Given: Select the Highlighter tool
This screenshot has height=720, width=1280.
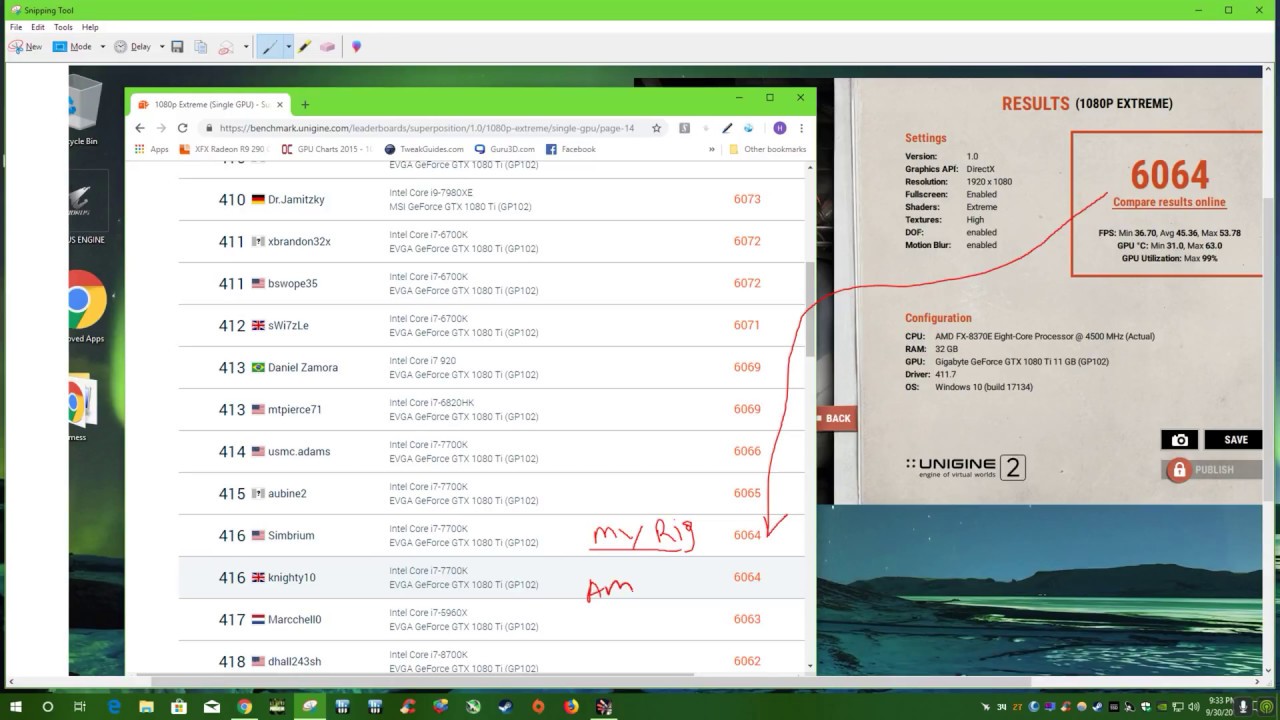Looking at the screenshot, I should click(305, 47).
